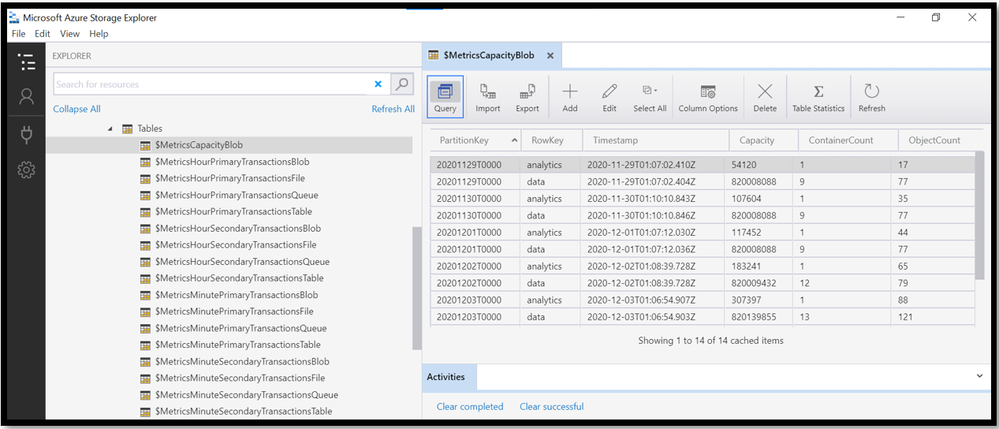Open the Select All dropdown
The image size is (999, 429).
pyautogui.click(x=650, y=97)
